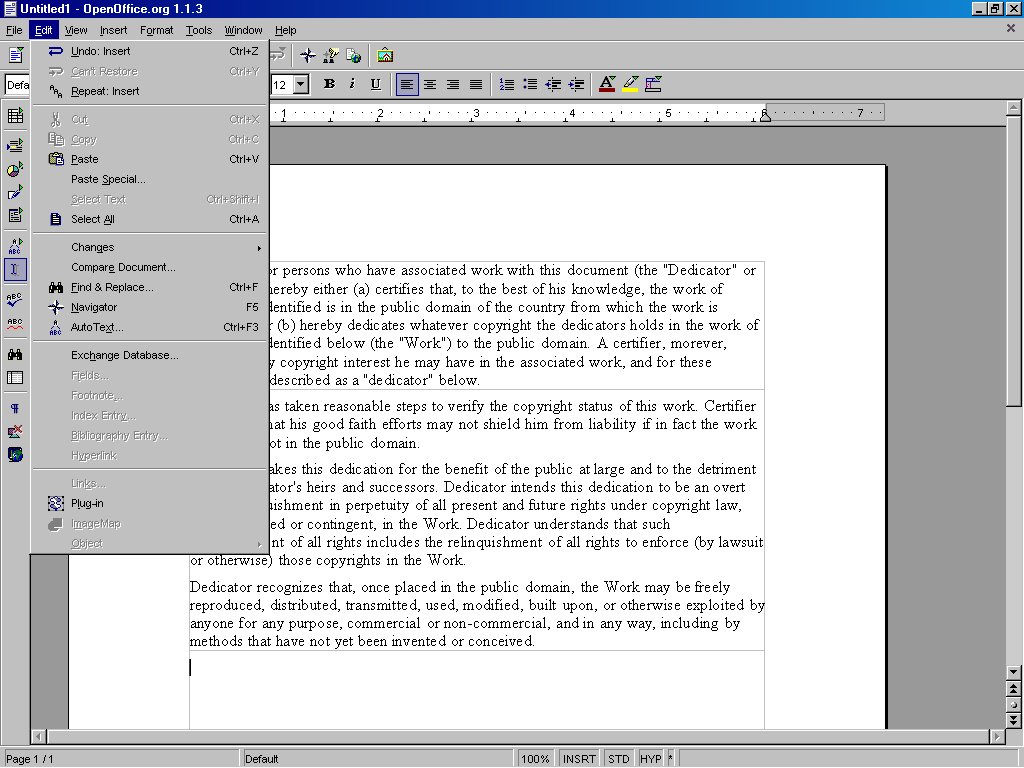
Task: Toggle italic formatting button
Action: [352, 85]
